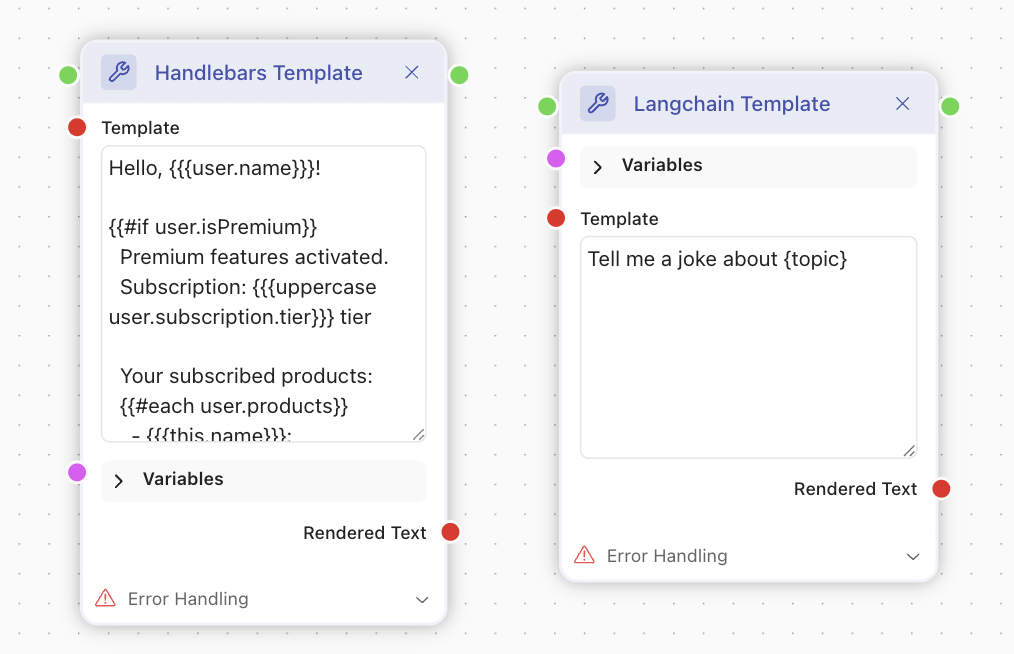This screenshot has height=654, width=1014.
Task: Close the Langchain Template node
Action: click(x=902, y=104)
